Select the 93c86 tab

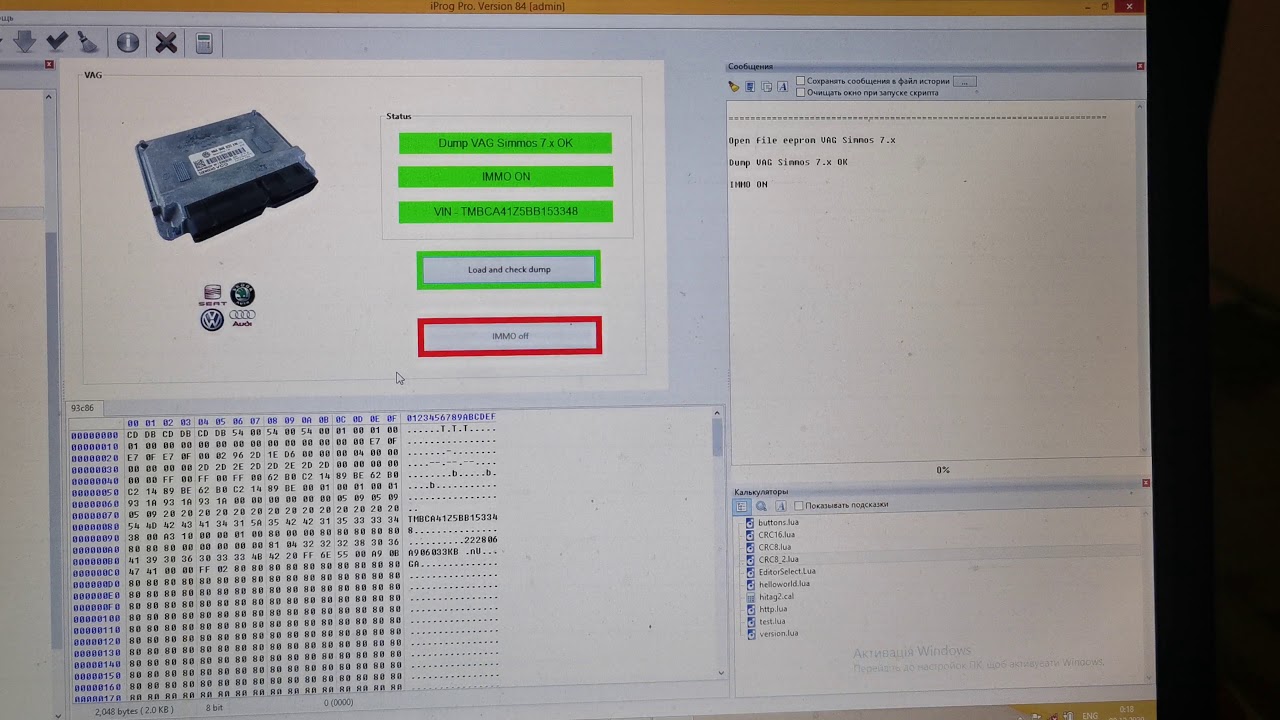click(x=82, y=408)
